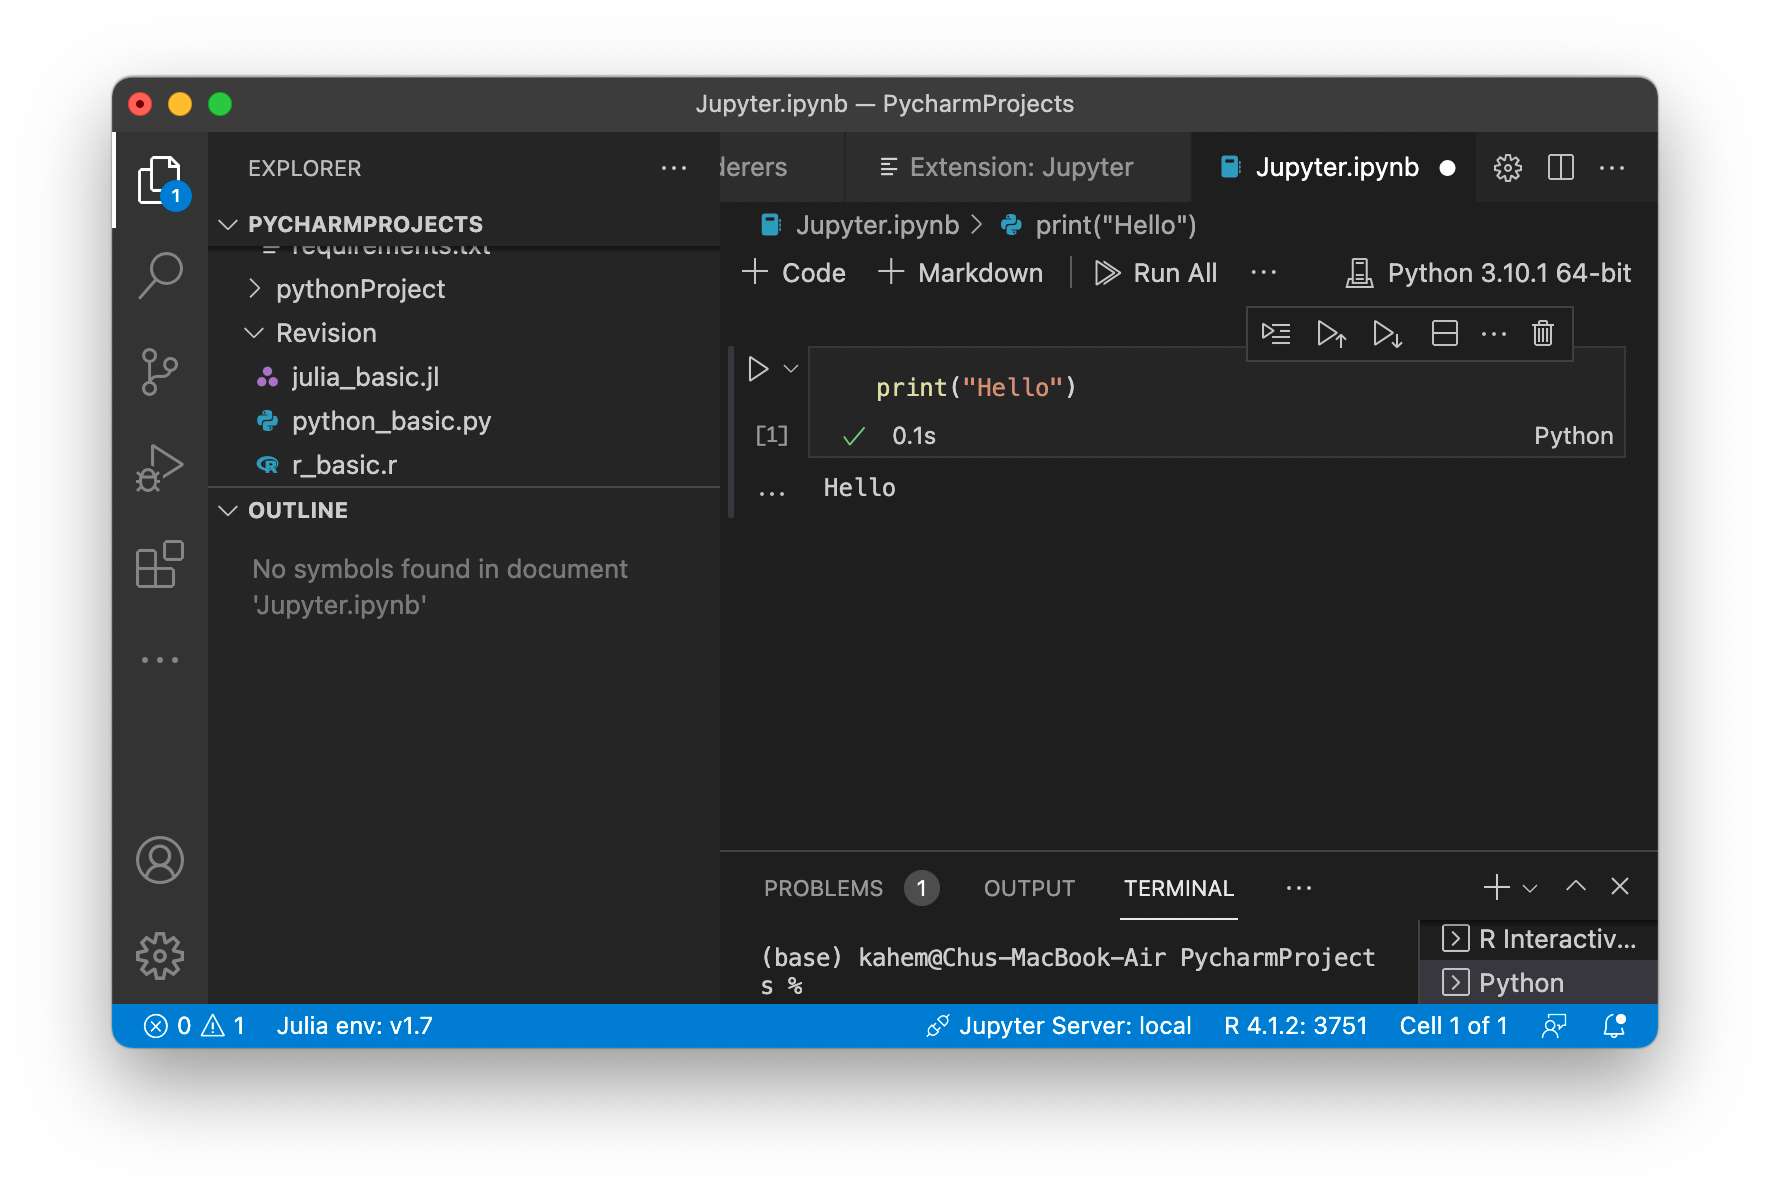Click the delete cell trash icon

pyautogui.click(x=1542, y=333)
